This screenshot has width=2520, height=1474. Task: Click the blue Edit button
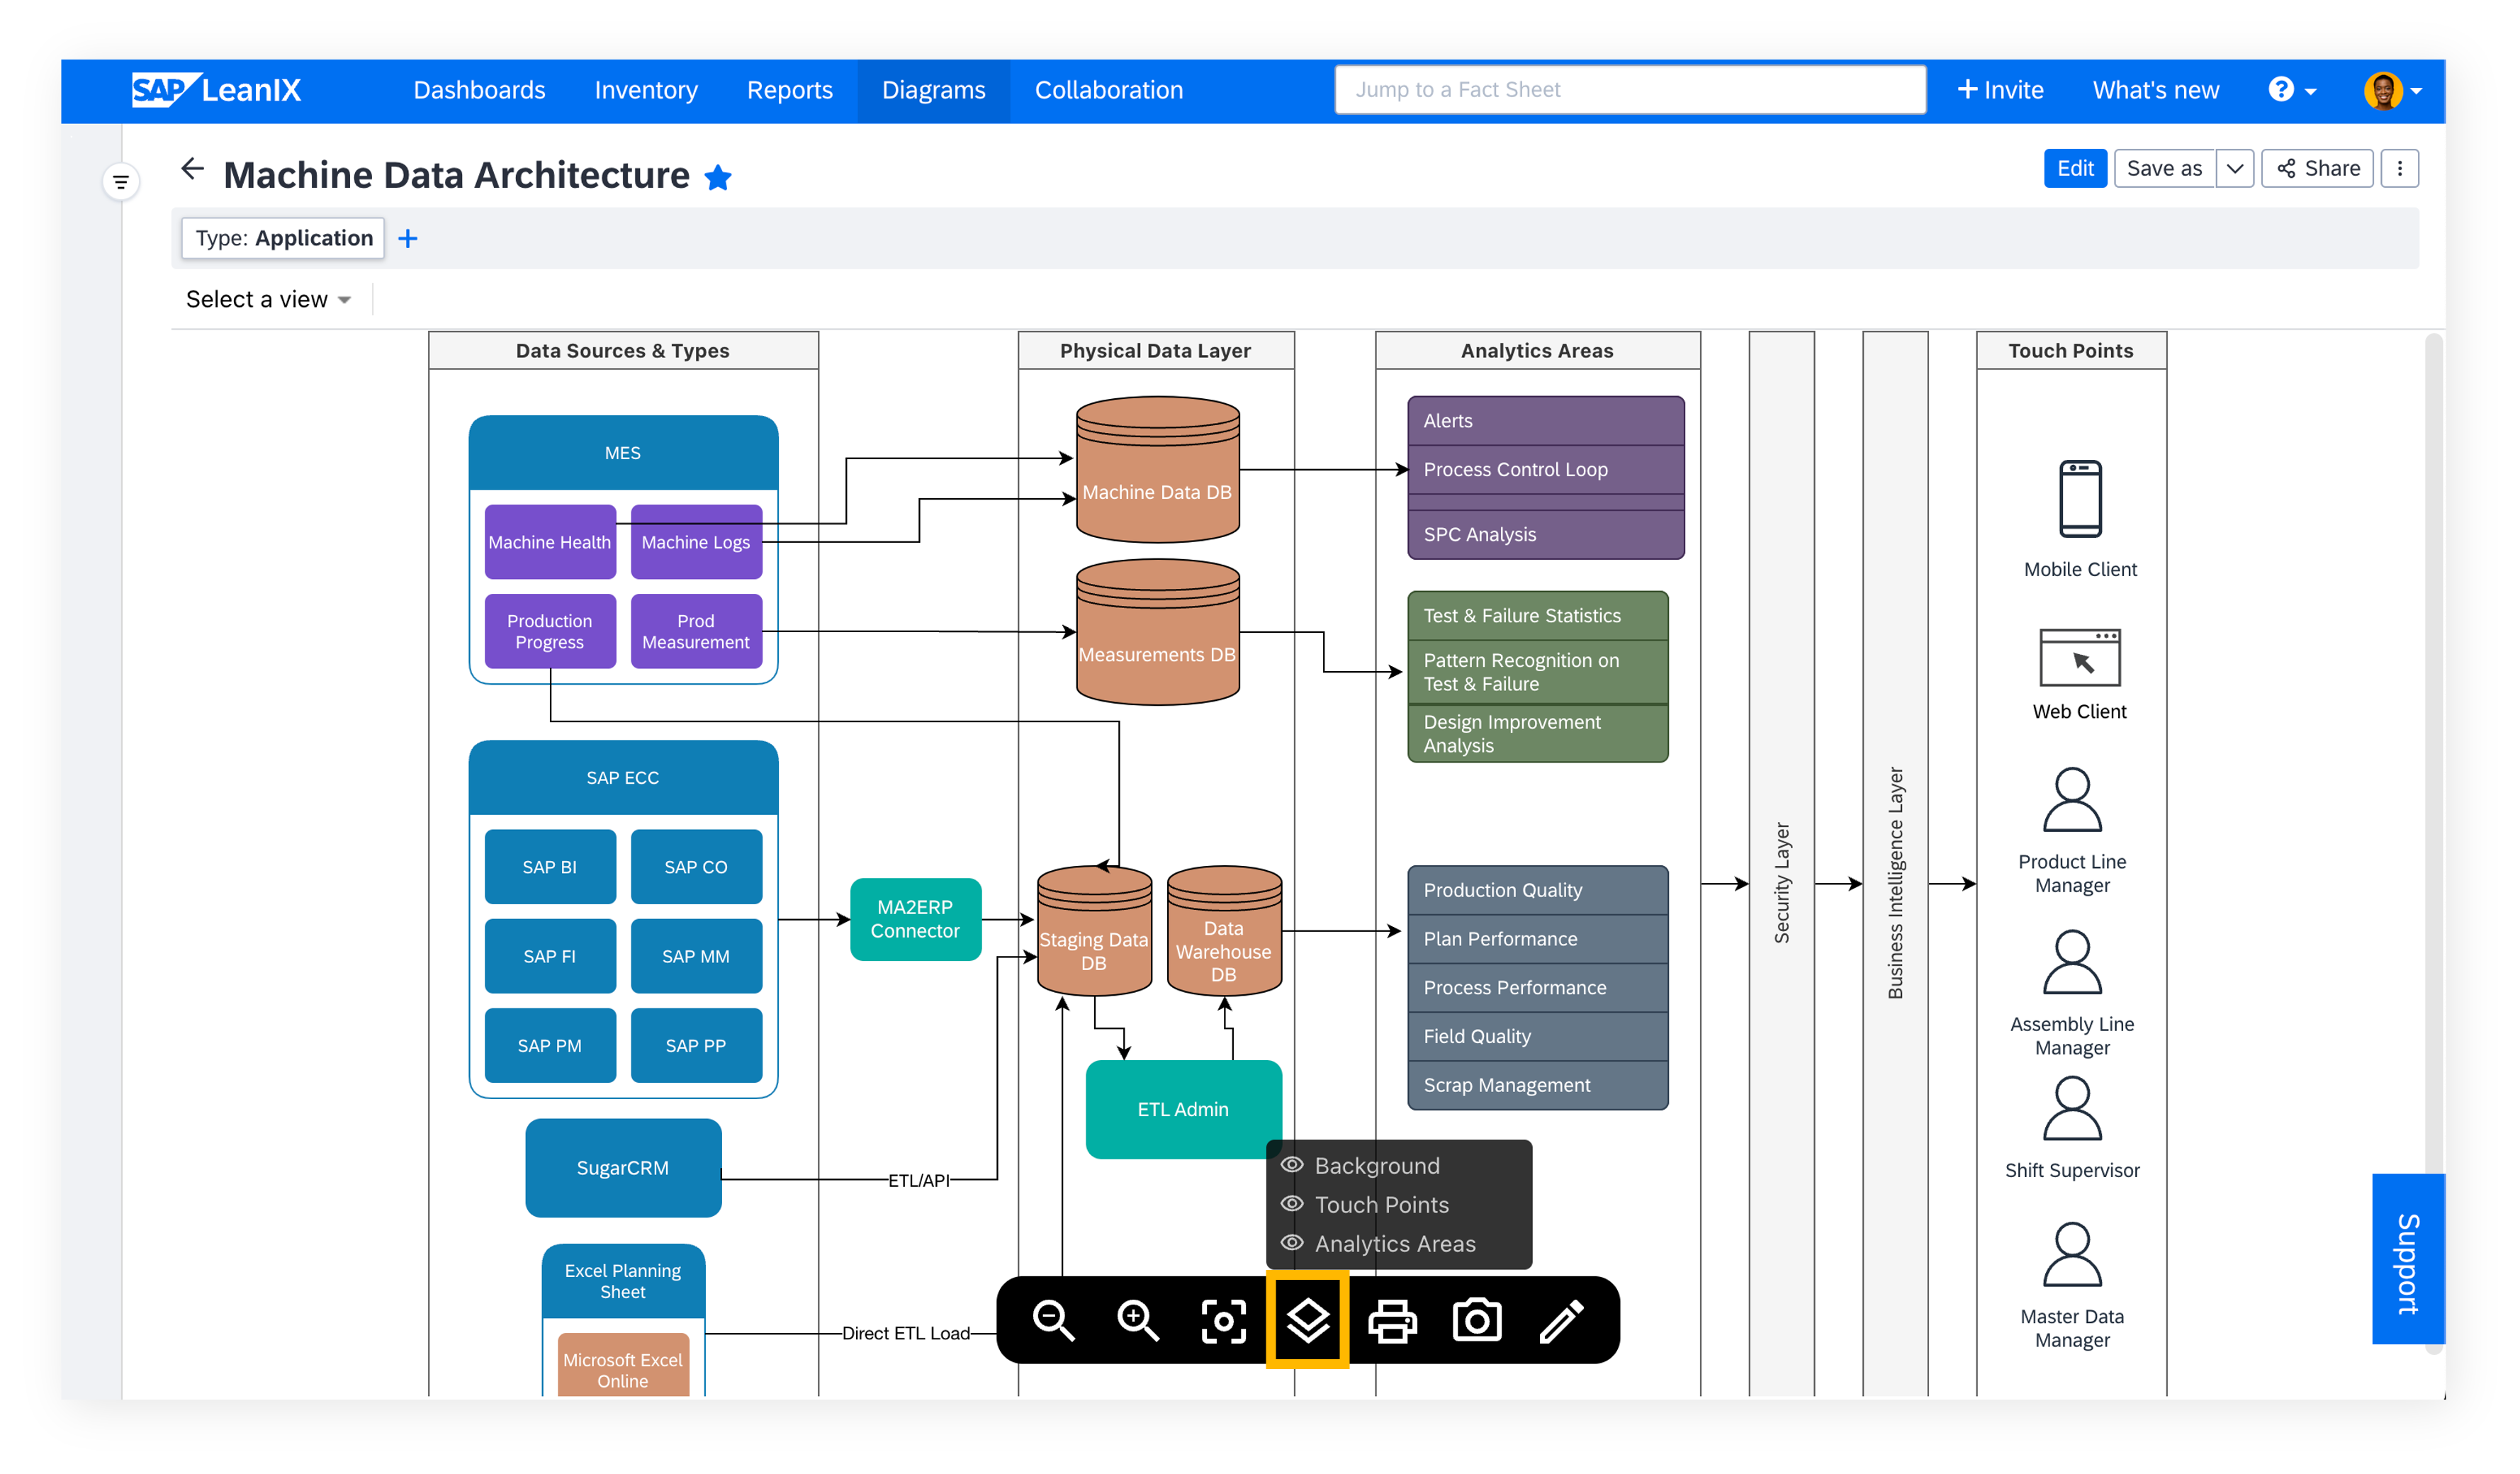(2075, 168)
